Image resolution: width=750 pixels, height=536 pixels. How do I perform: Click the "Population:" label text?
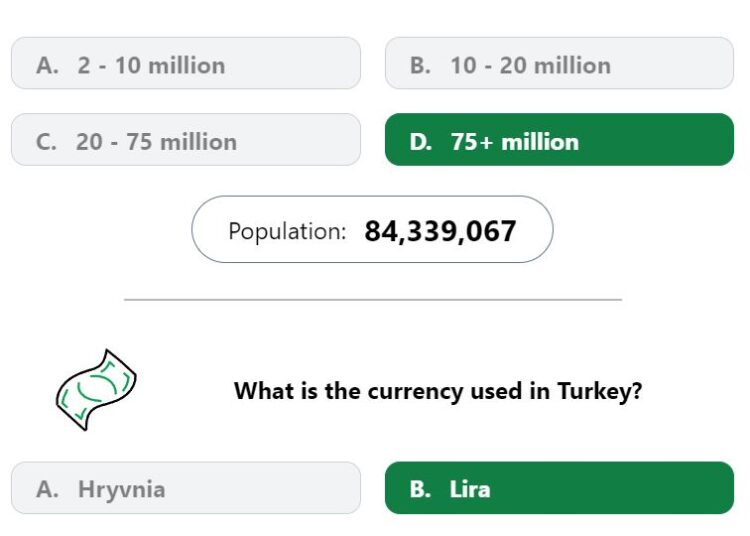pyautogui.click(x=287, y=232)
